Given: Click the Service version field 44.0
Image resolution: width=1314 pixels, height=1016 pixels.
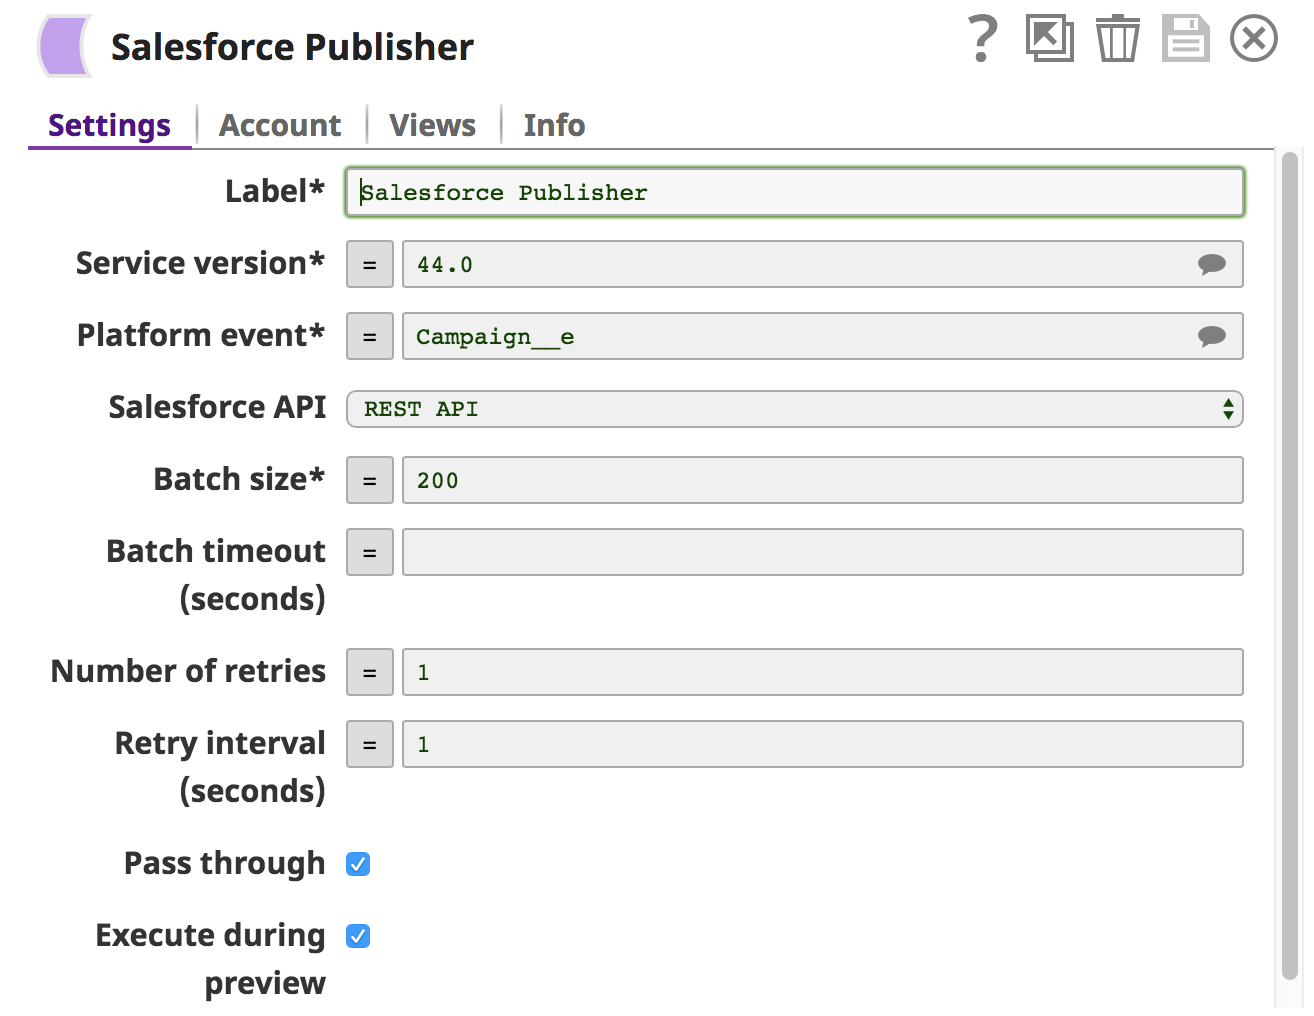Looking at the screenshot, I should [x=823, y=264].
